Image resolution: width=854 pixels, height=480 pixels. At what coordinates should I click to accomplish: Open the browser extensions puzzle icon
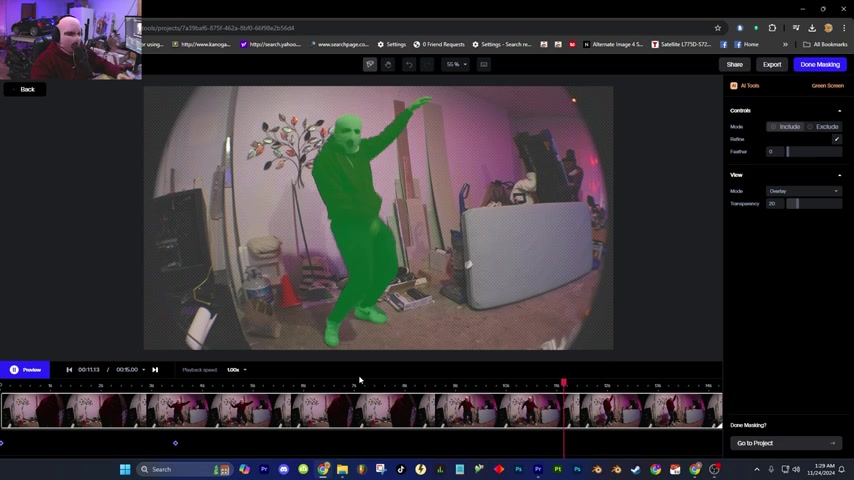tap(772, 28)
